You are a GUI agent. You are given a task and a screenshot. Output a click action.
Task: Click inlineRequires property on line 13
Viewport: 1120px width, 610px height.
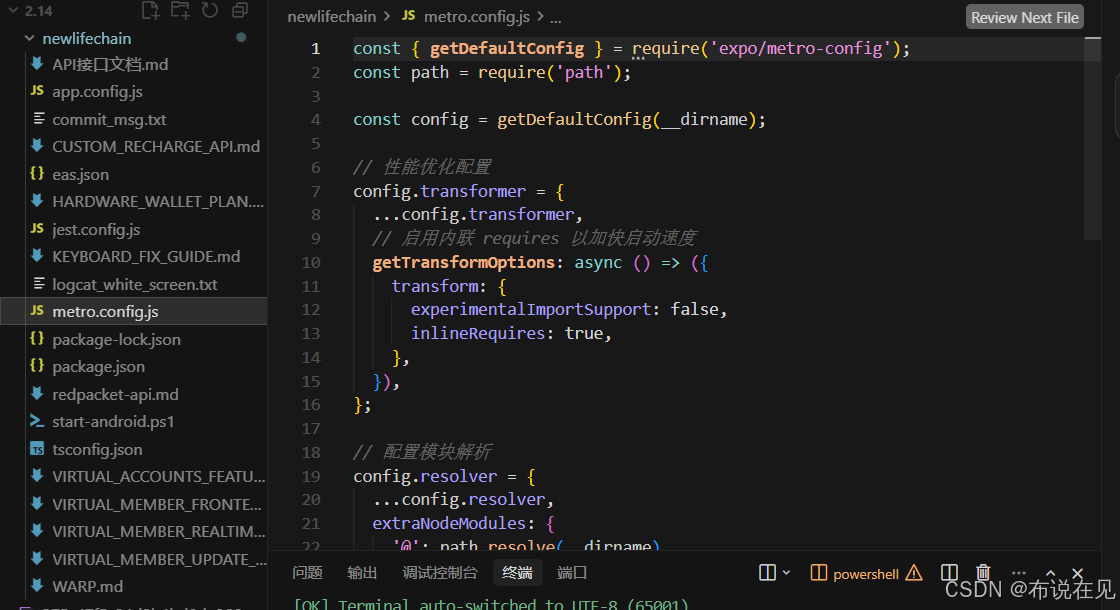point(478,334)
